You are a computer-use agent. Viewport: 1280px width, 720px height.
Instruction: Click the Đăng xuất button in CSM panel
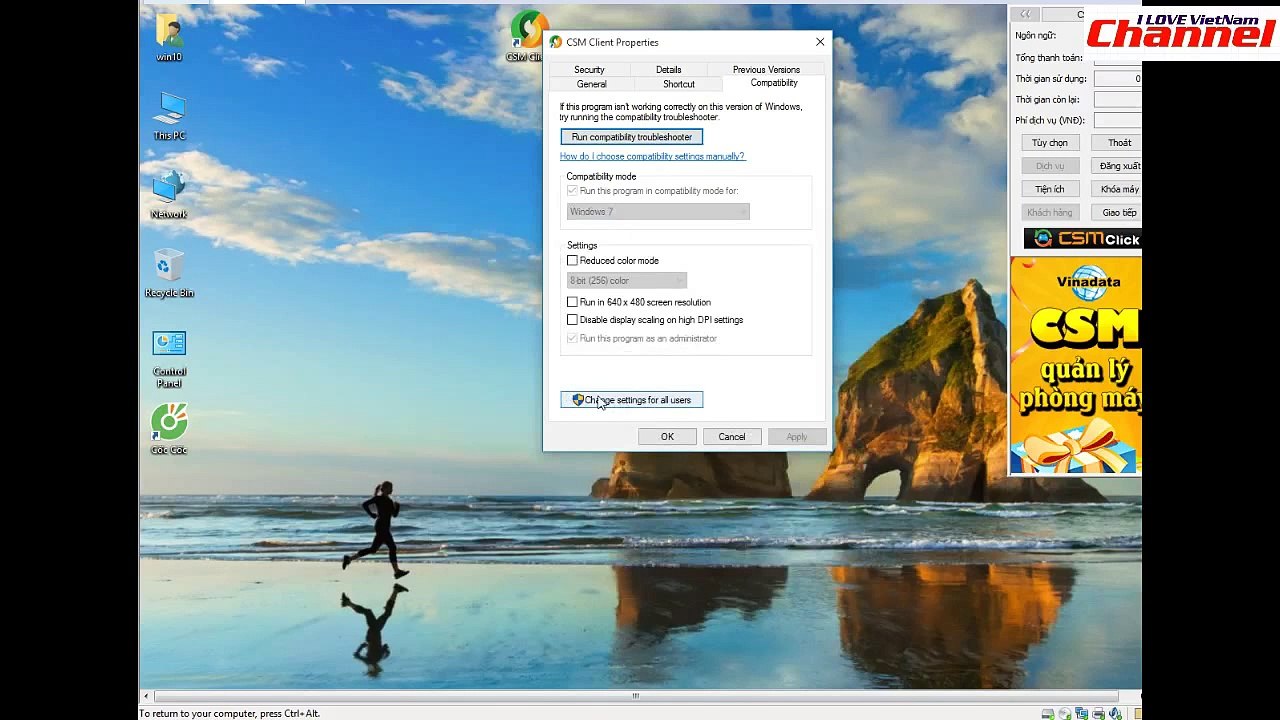(1116, 166)
